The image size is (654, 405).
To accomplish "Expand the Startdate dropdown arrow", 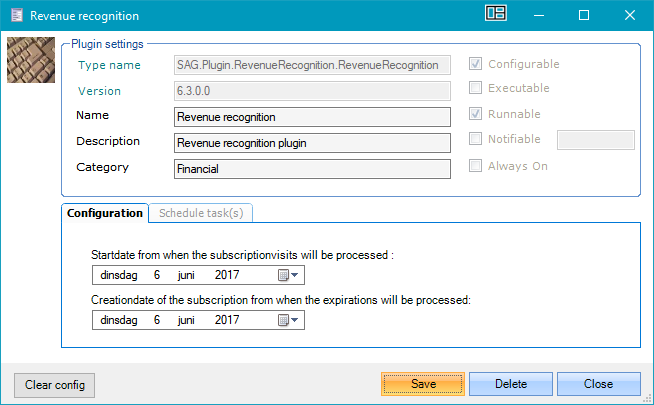I will pyautogui.click(x=295, y=275).
